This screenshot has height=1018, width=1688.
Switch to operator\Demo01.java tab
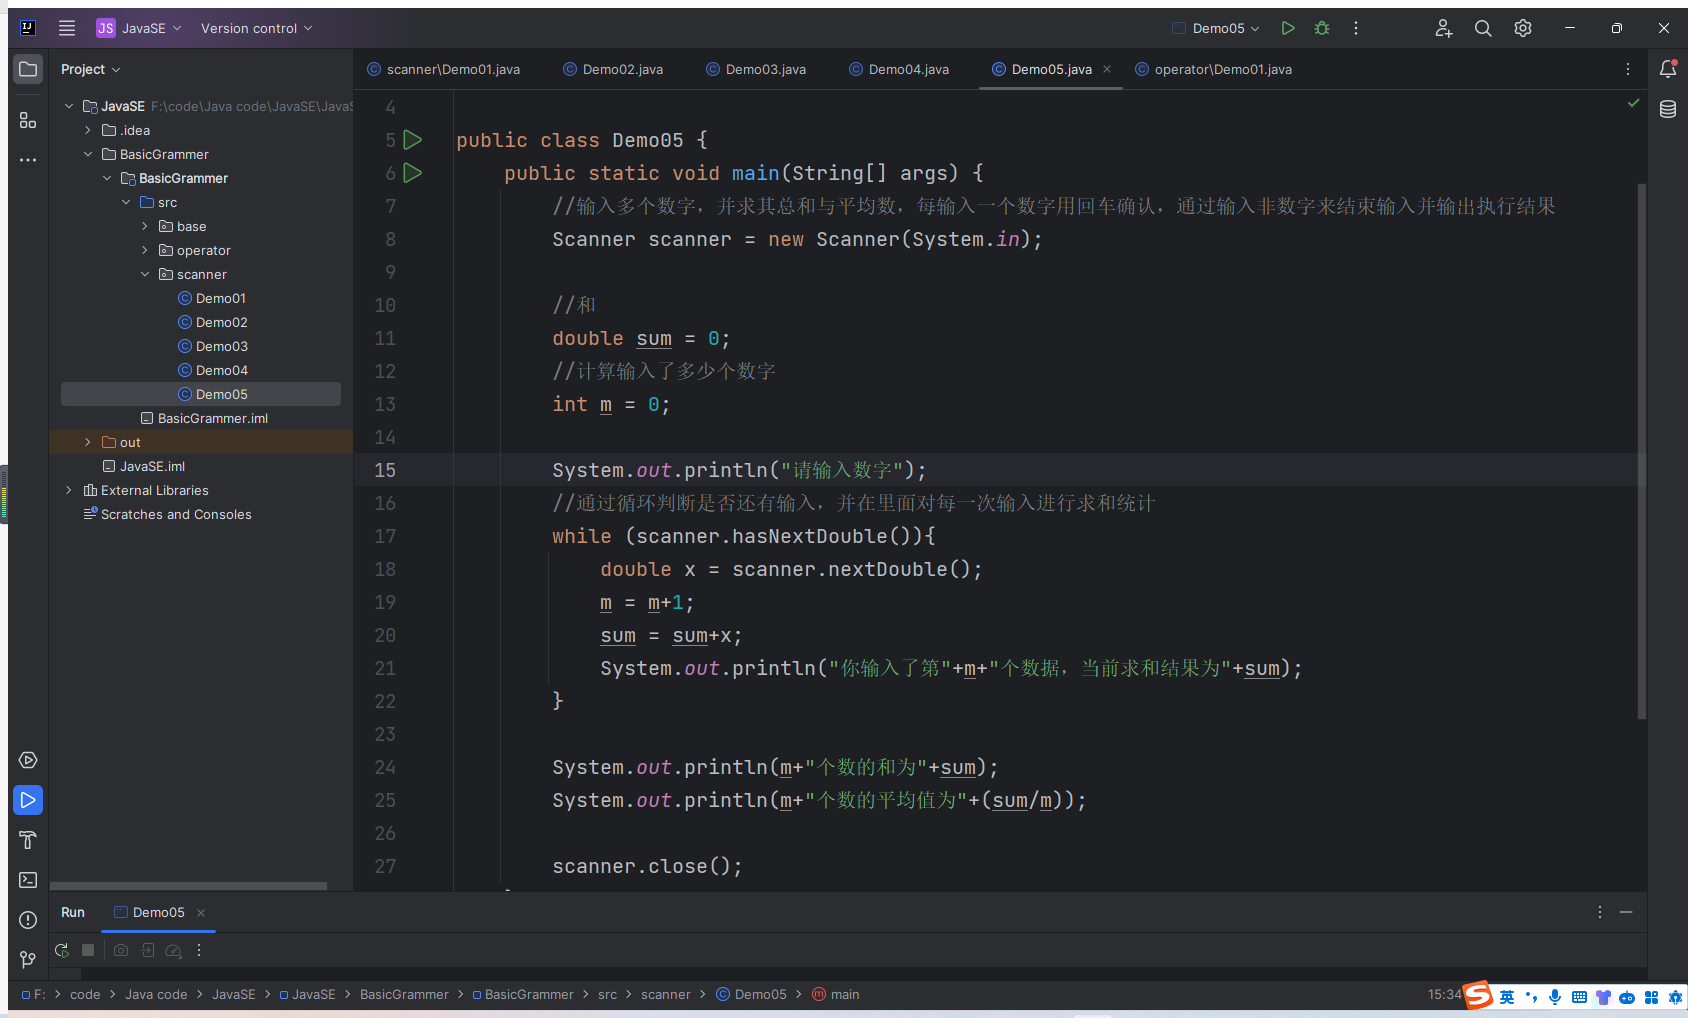pos(1222,69)
